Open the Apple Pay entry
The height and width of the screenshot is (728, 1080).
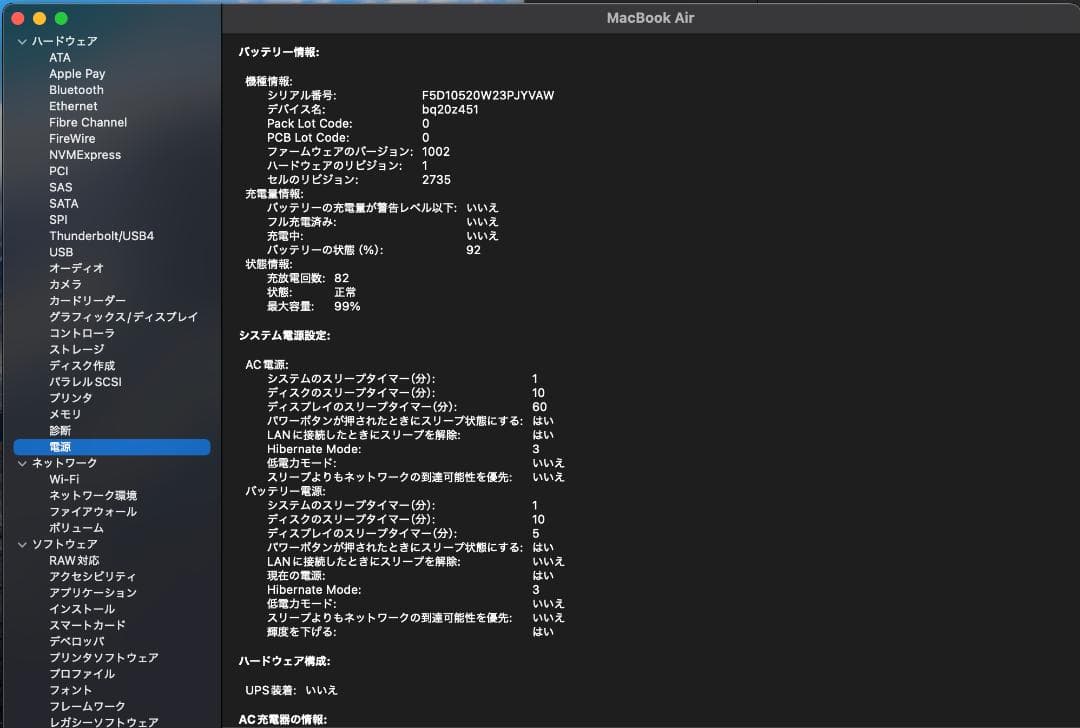77,74
